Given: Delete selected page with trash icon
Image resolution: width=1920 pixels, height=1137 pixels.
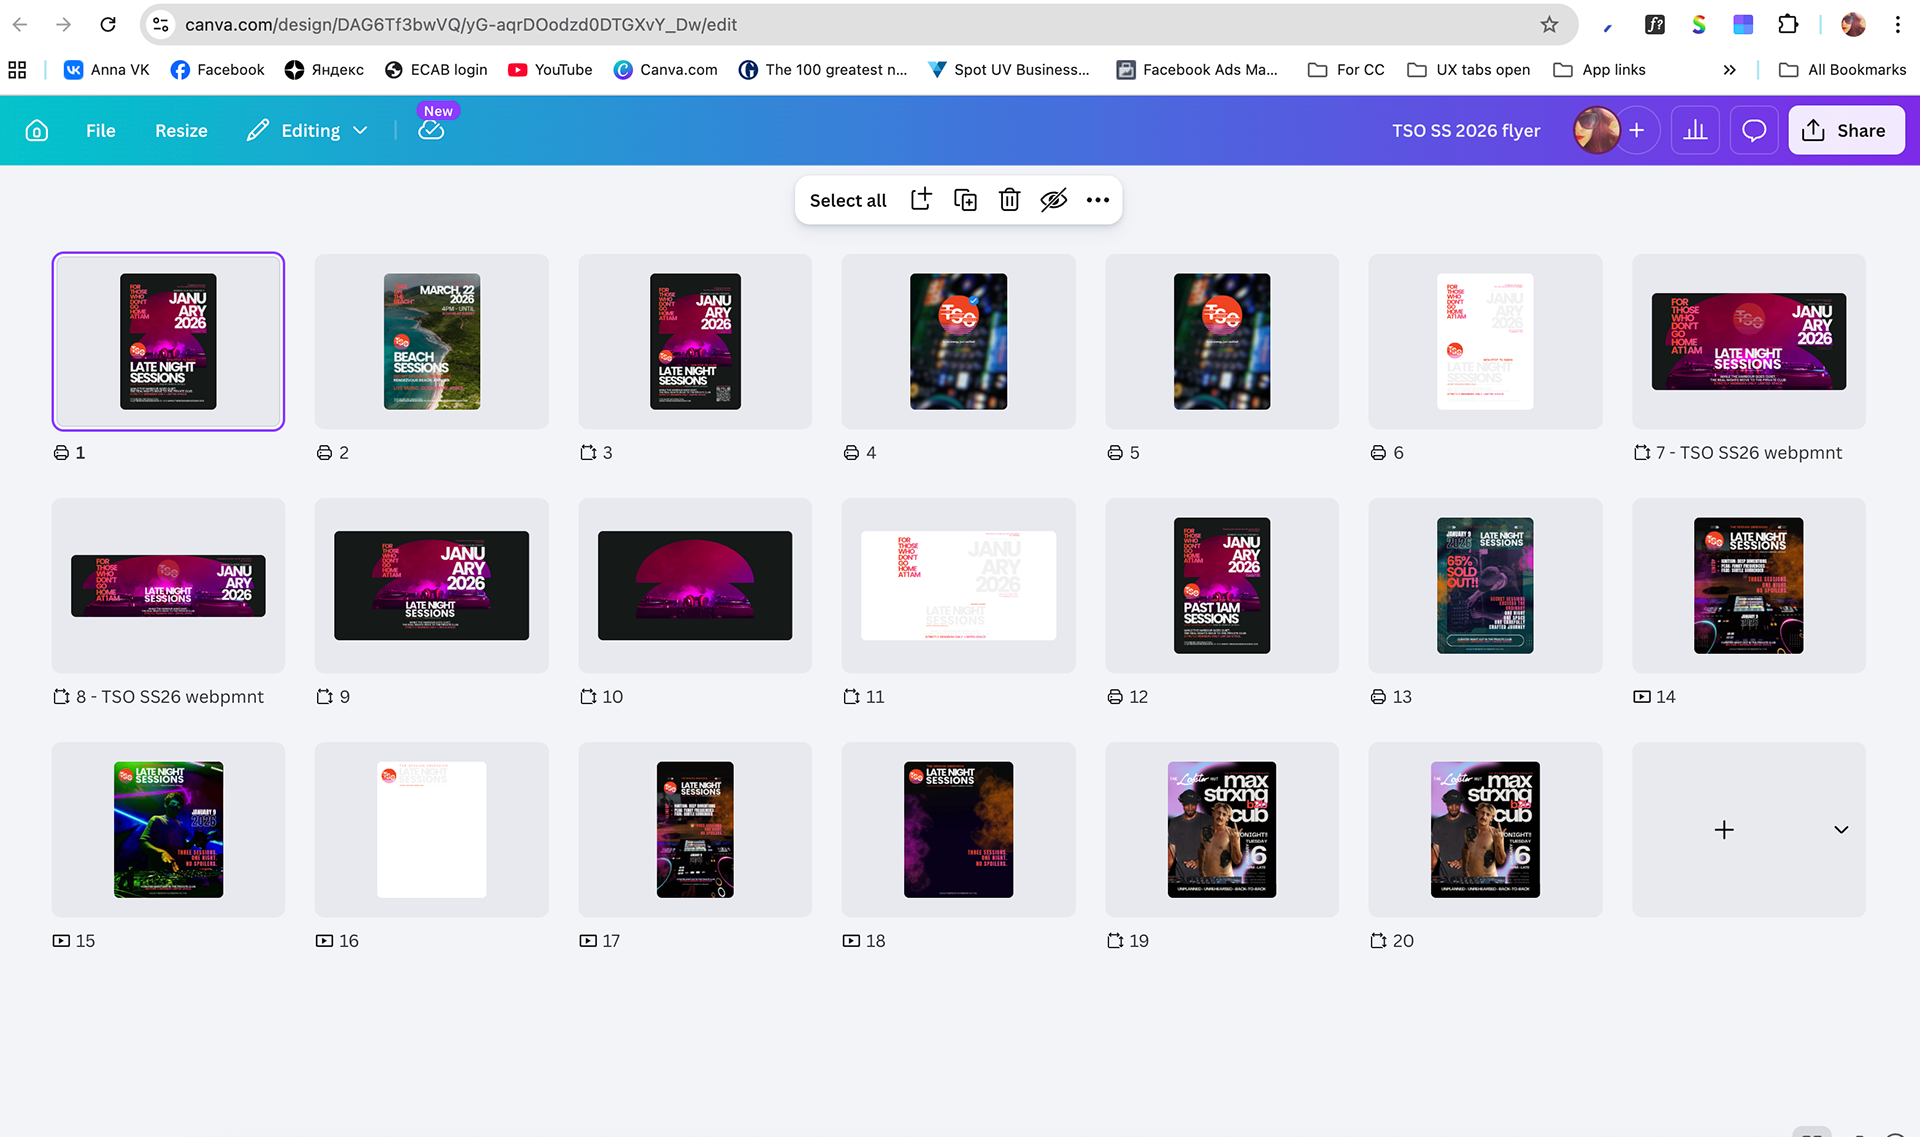Looking at the screenshot, I should coord(1009,200).
